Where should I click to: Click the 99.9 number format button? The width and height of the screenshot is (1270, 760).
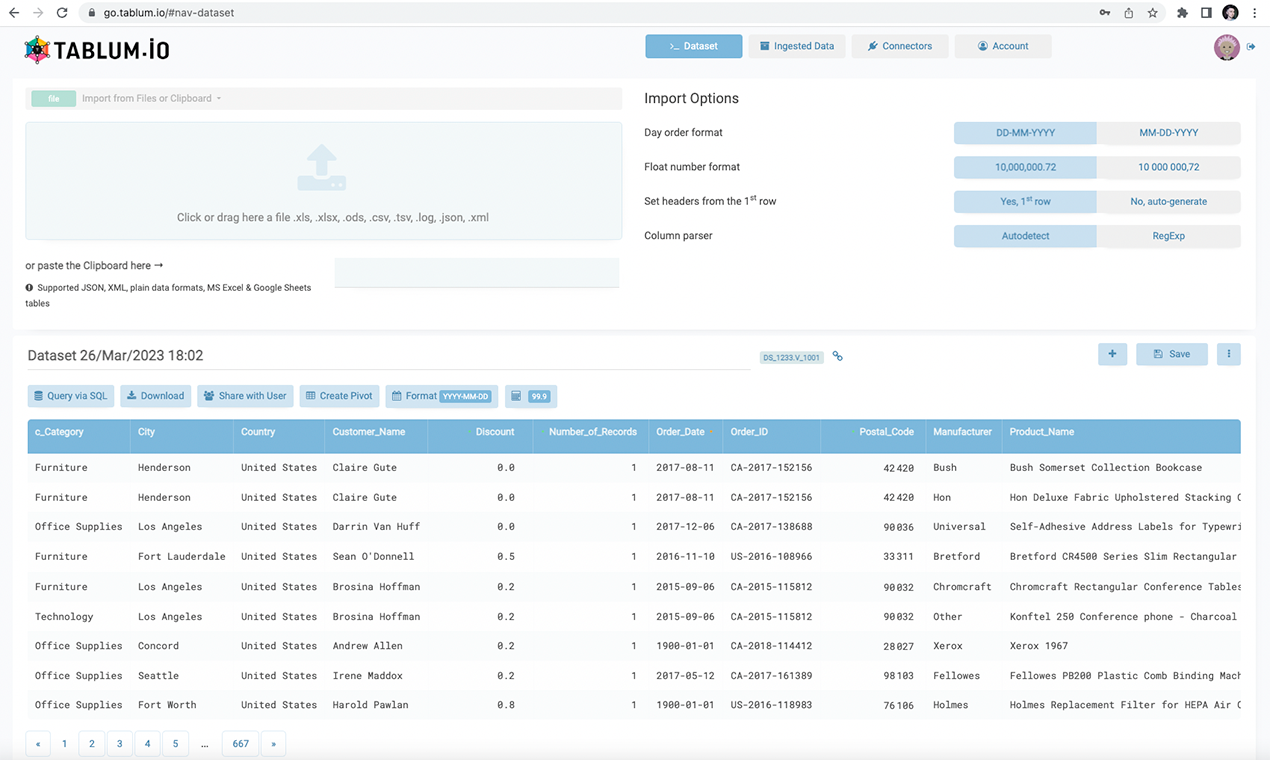531,396
